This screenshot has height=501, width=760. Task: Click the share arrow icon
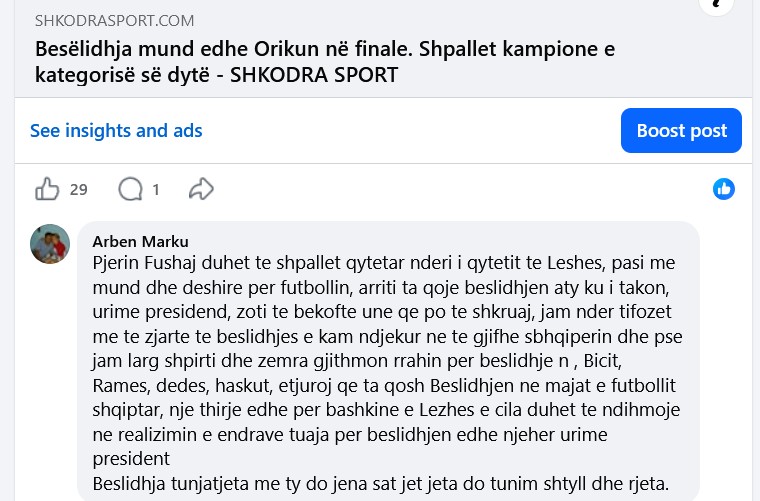point(202,189)
